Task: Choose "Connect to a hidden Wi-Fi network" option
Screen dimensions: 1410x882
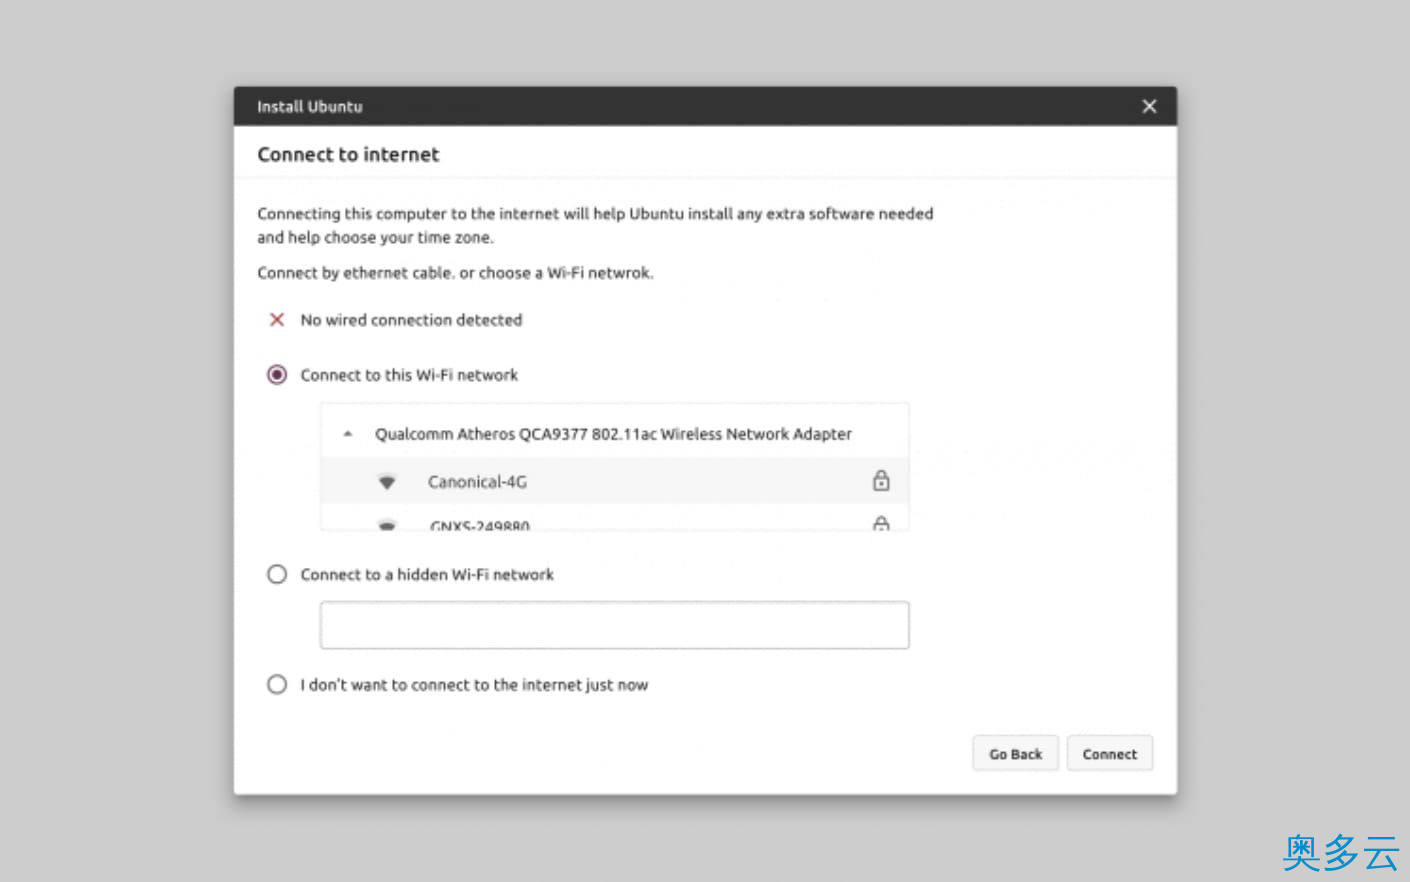Action: [x=277, y=574]
